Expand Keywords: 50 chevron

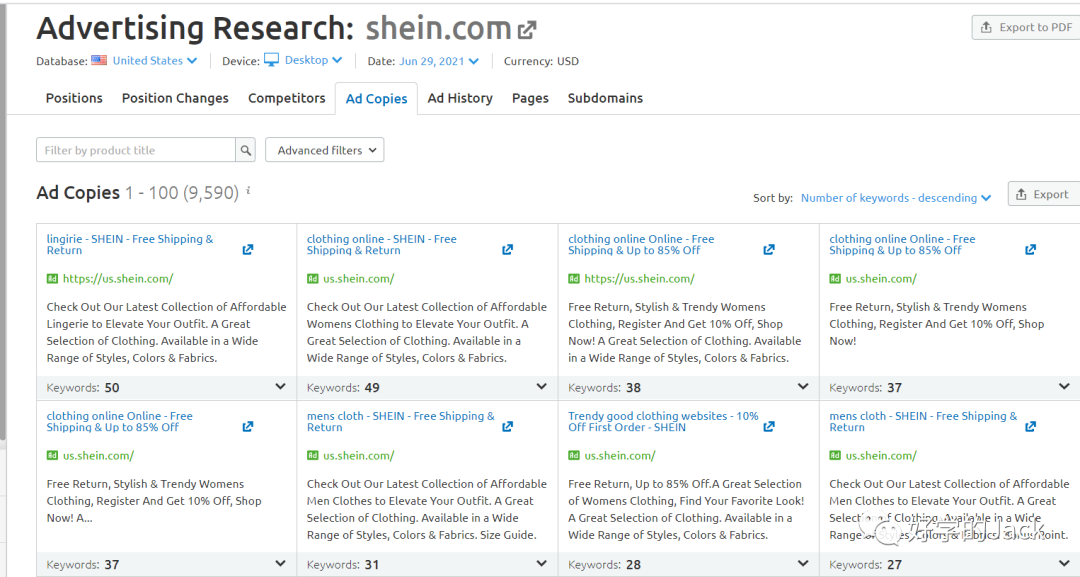coord(280,387)
